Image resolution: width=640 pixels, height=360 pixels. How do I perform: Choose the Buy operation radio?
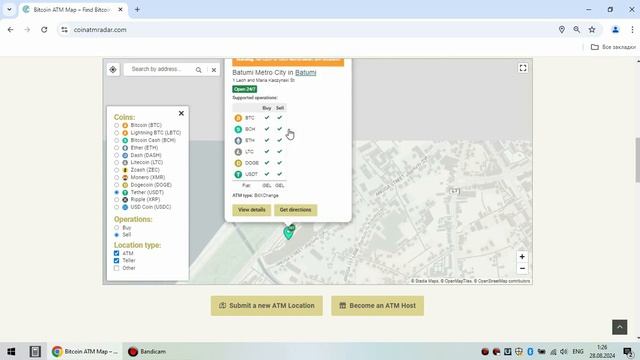point(117,228)
